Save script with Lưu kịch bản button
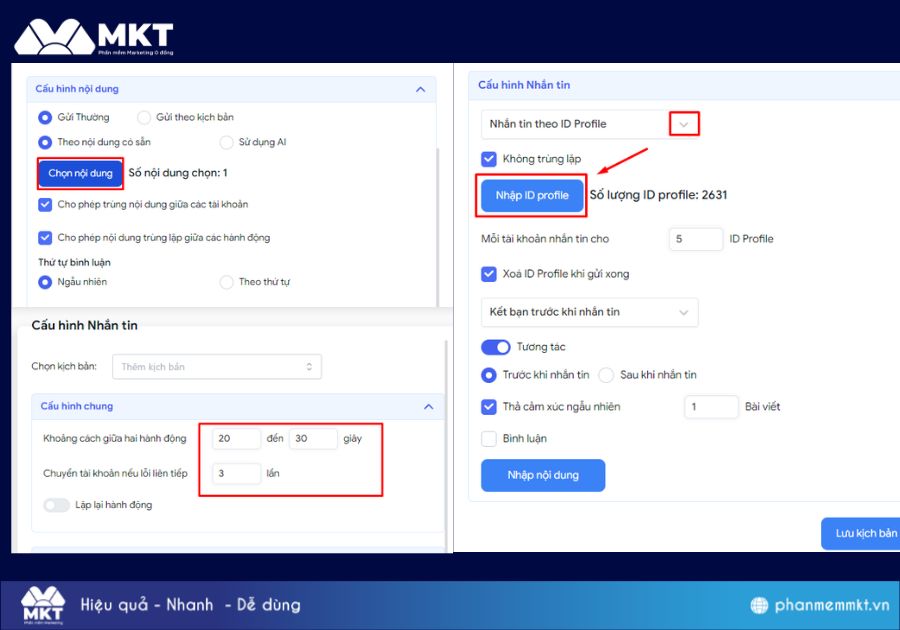 point(864,533)
